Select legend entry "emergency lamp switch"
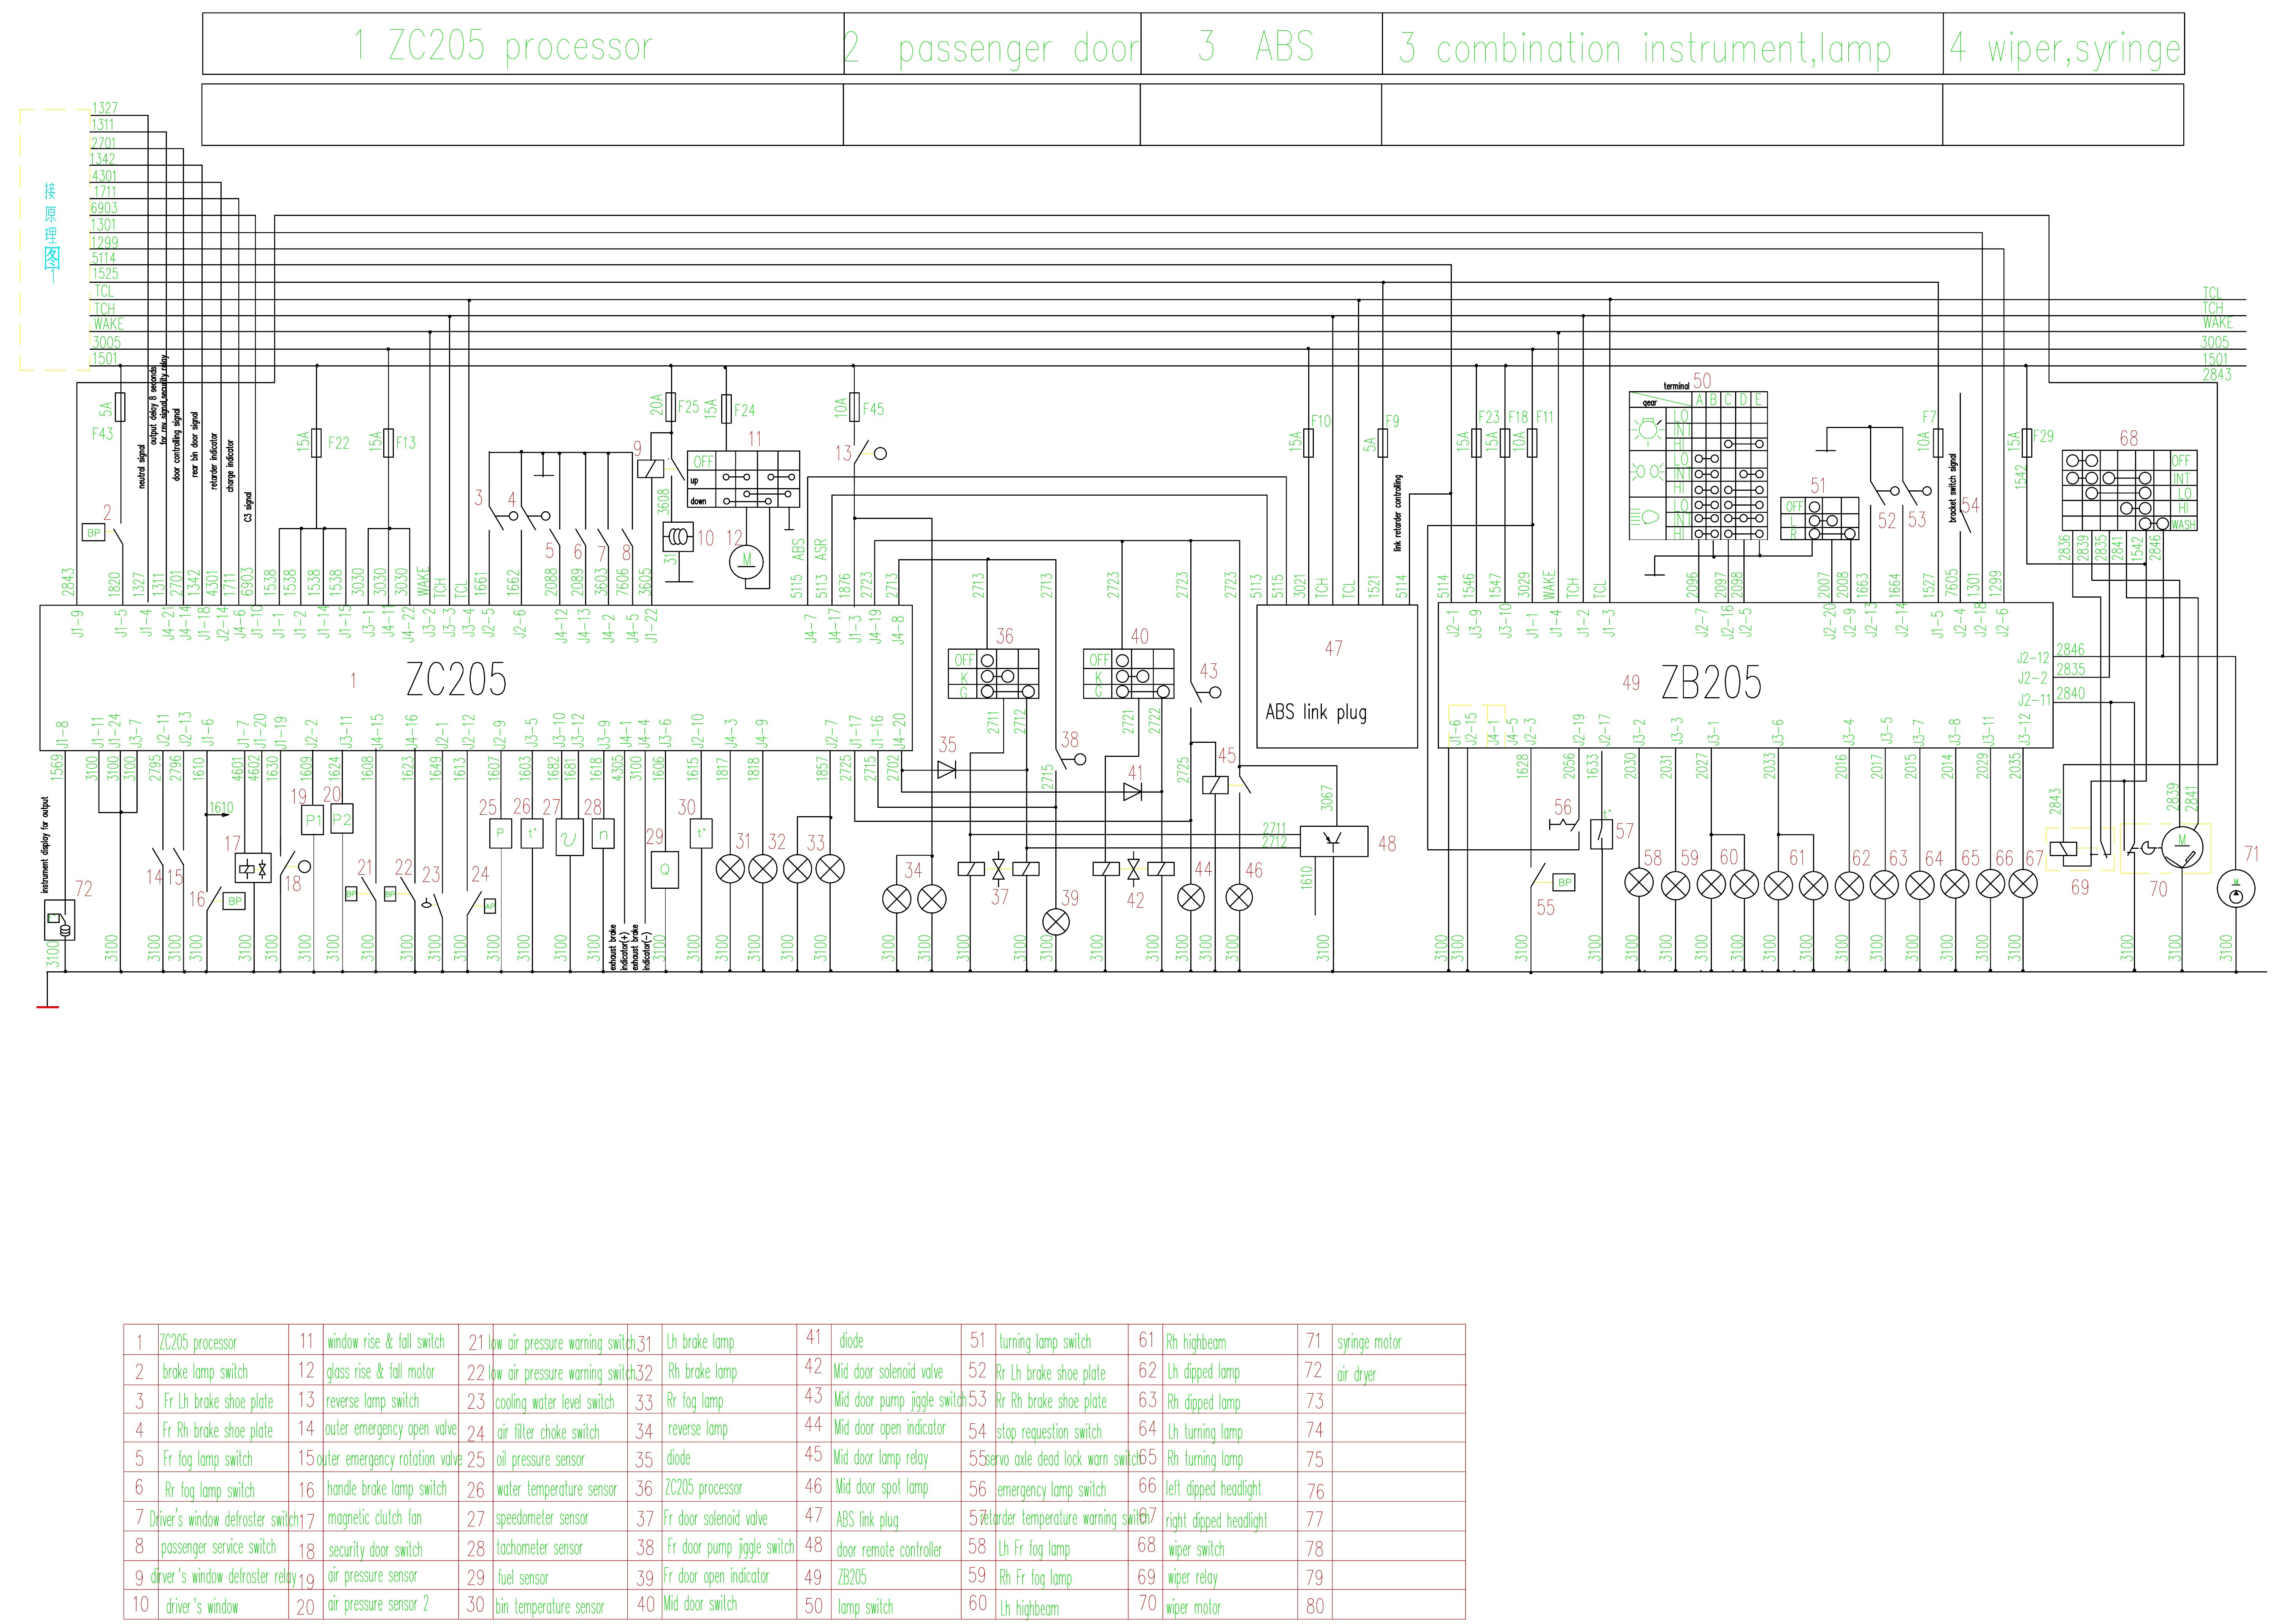 1052,1490
